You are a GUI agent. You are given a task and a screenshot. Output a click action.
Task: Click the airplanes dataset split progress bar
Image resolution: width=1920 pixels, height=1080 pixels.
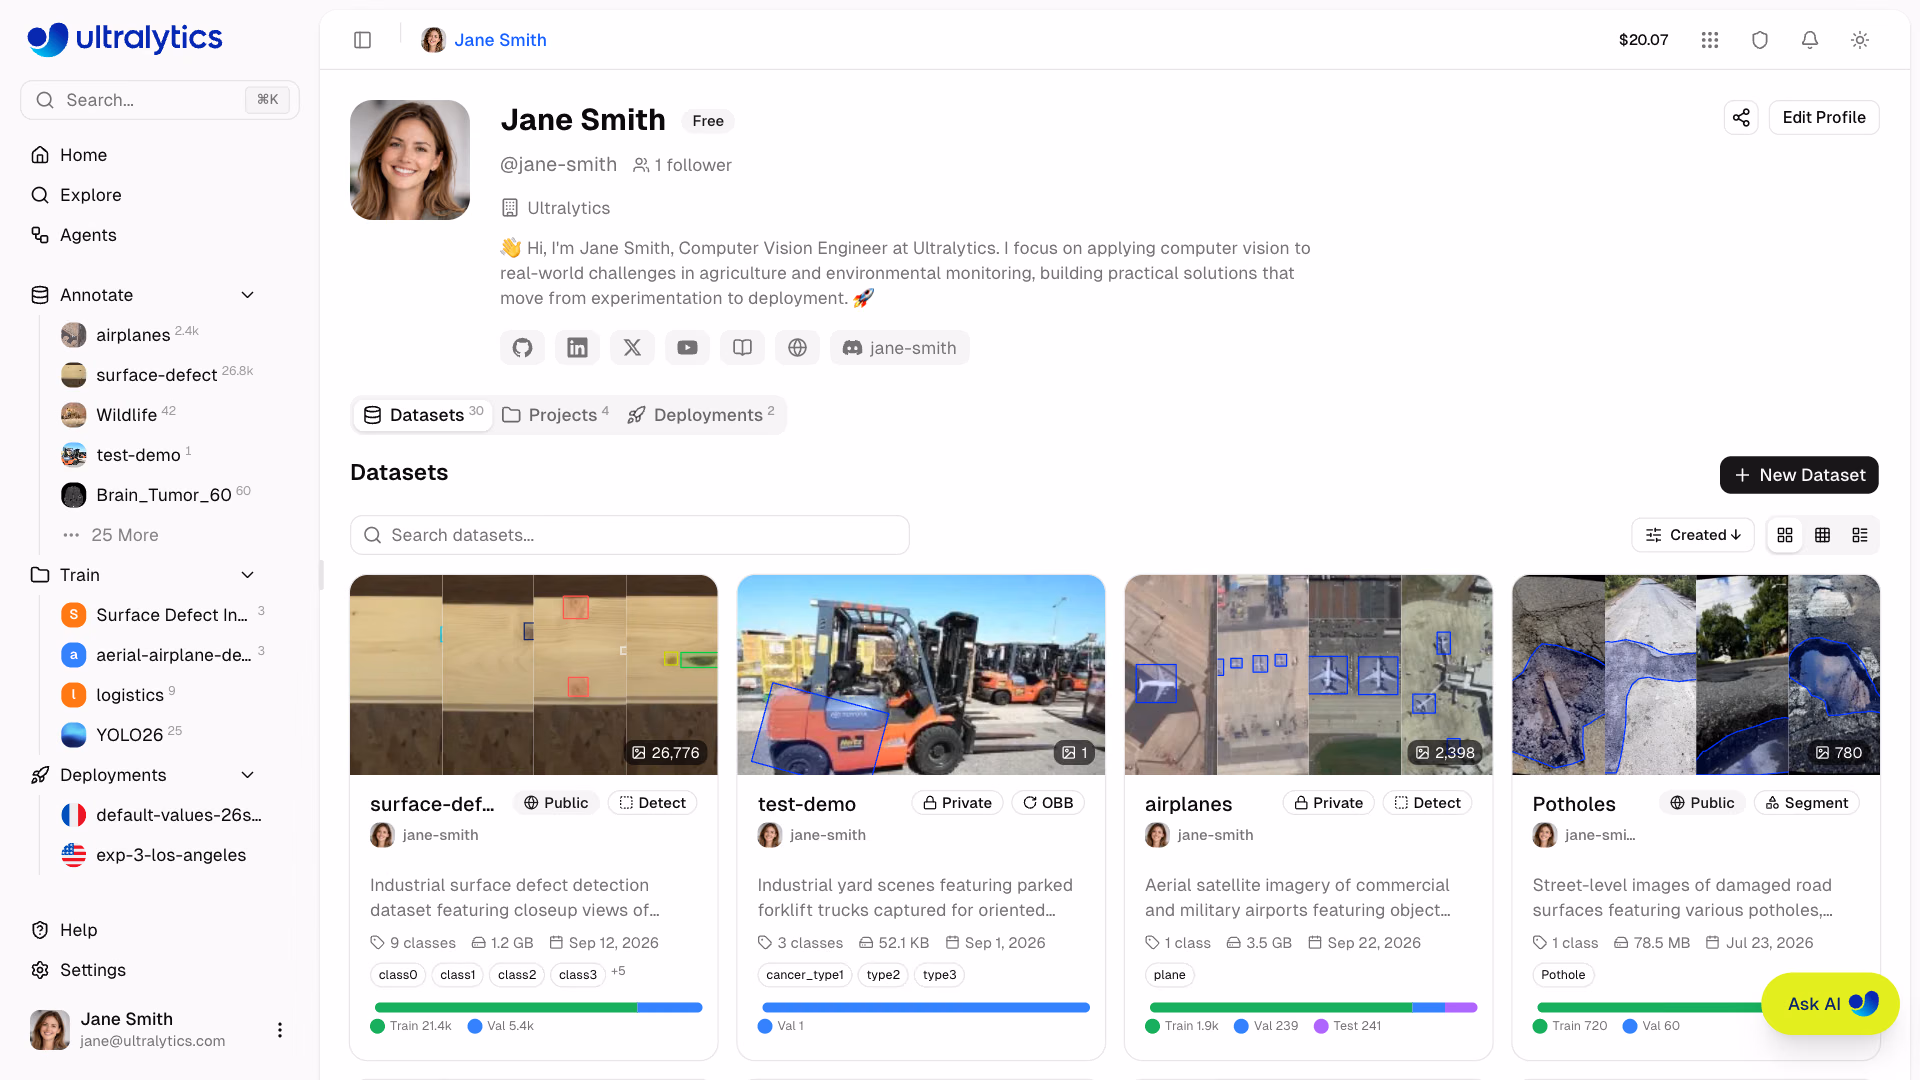coord(1313,1007)
